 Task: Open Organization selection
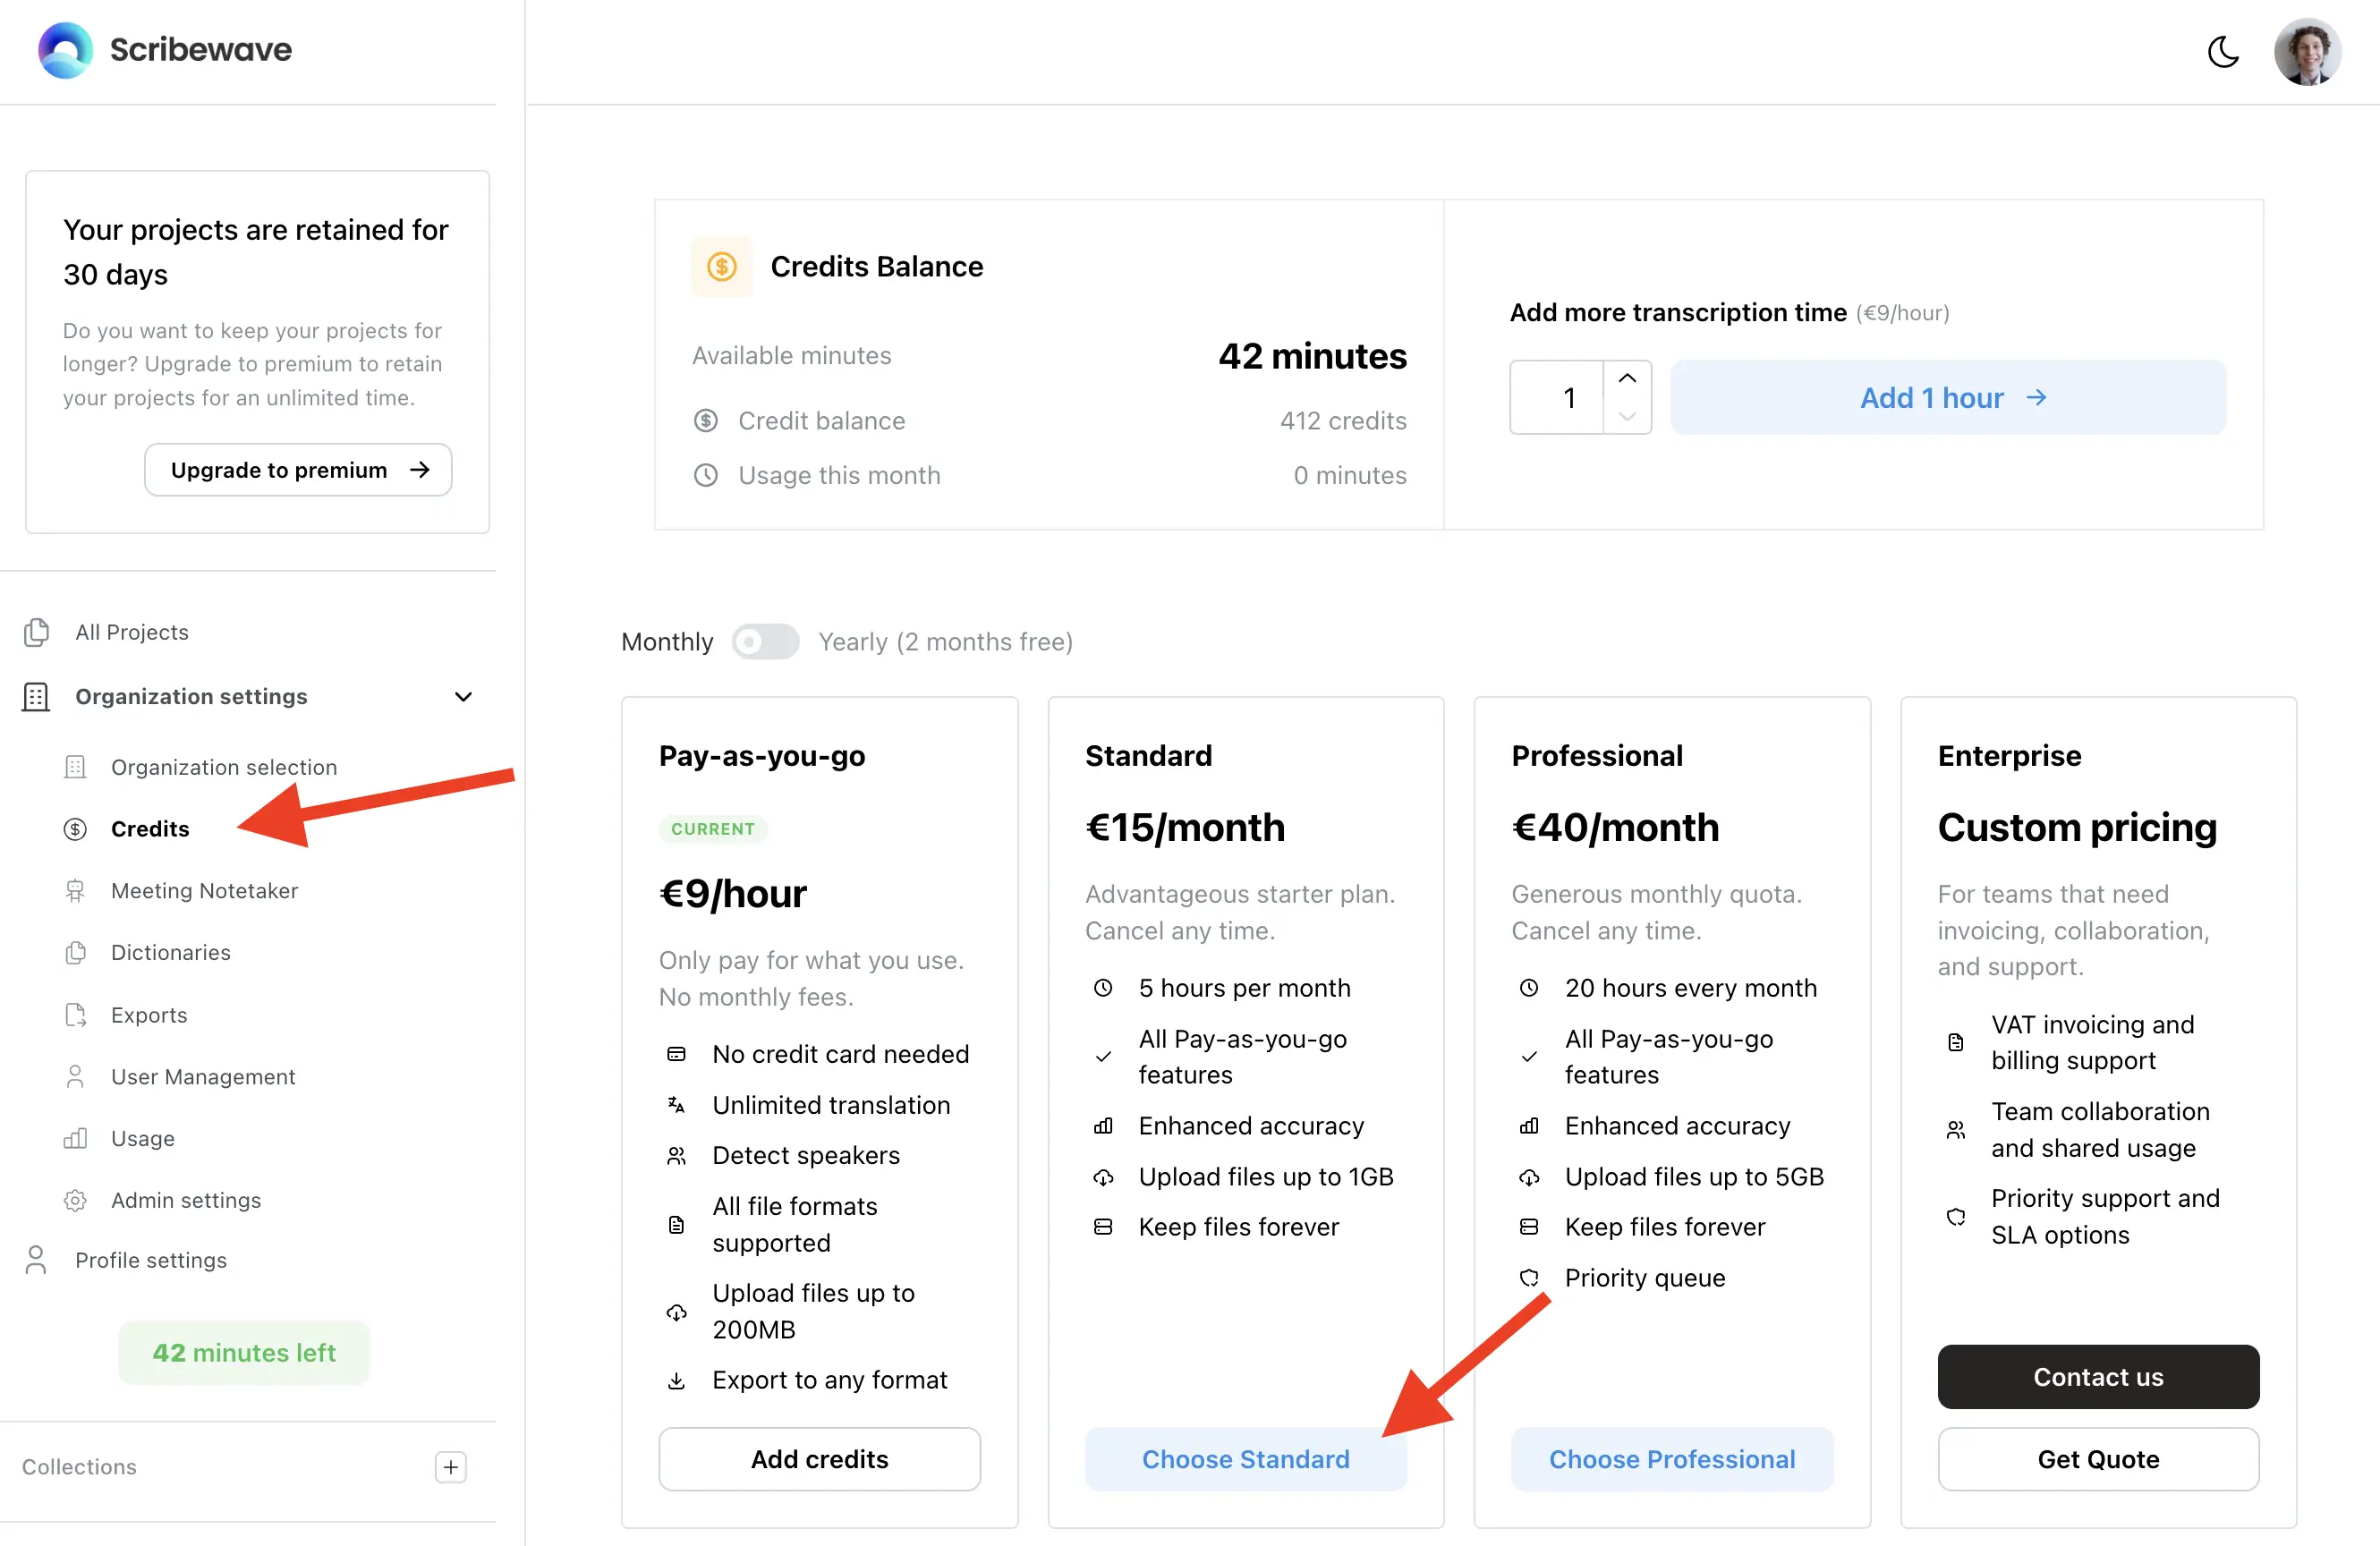[224, 767]
